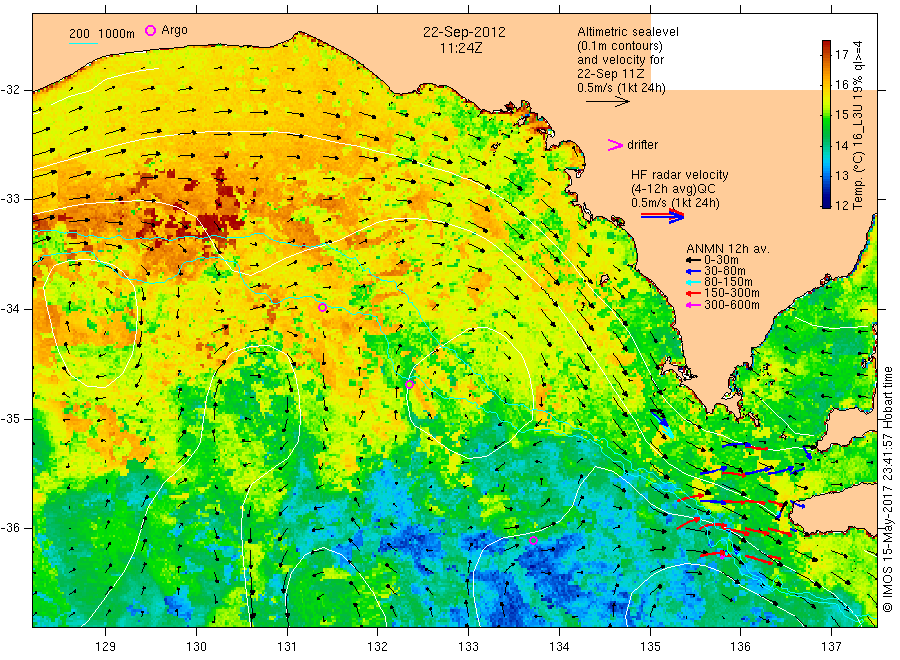900x660 pixels.
Task: Click the red 150-300m arrow legend symbol
Action: tap(693, 293)
